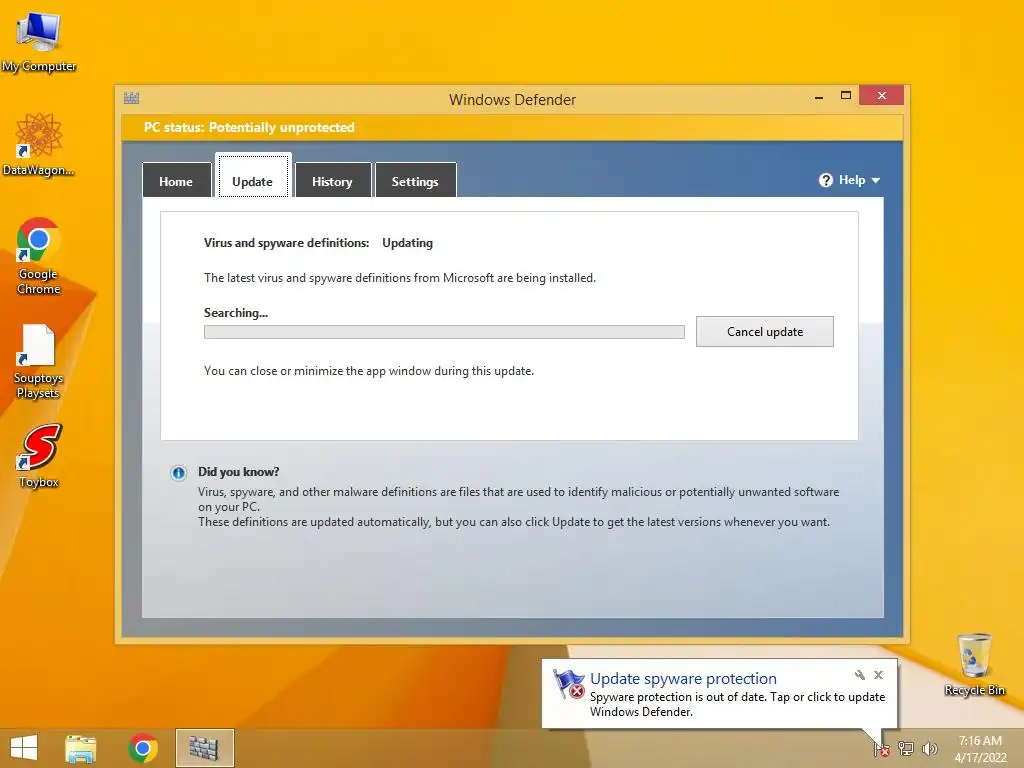Click the network tray icon
The image size is (1024, 768).
click(x=906, y=748)
